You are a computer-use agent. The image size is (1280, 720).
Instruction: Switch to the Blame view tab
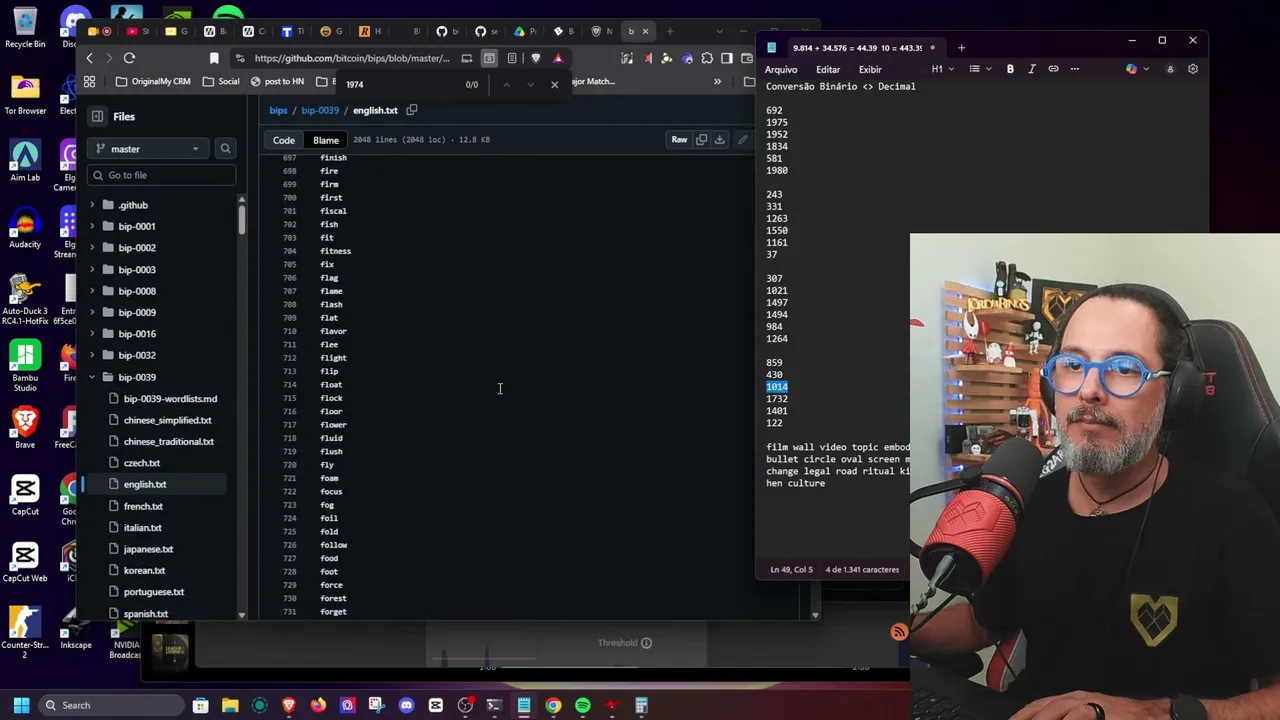click(x=326, y=140)
